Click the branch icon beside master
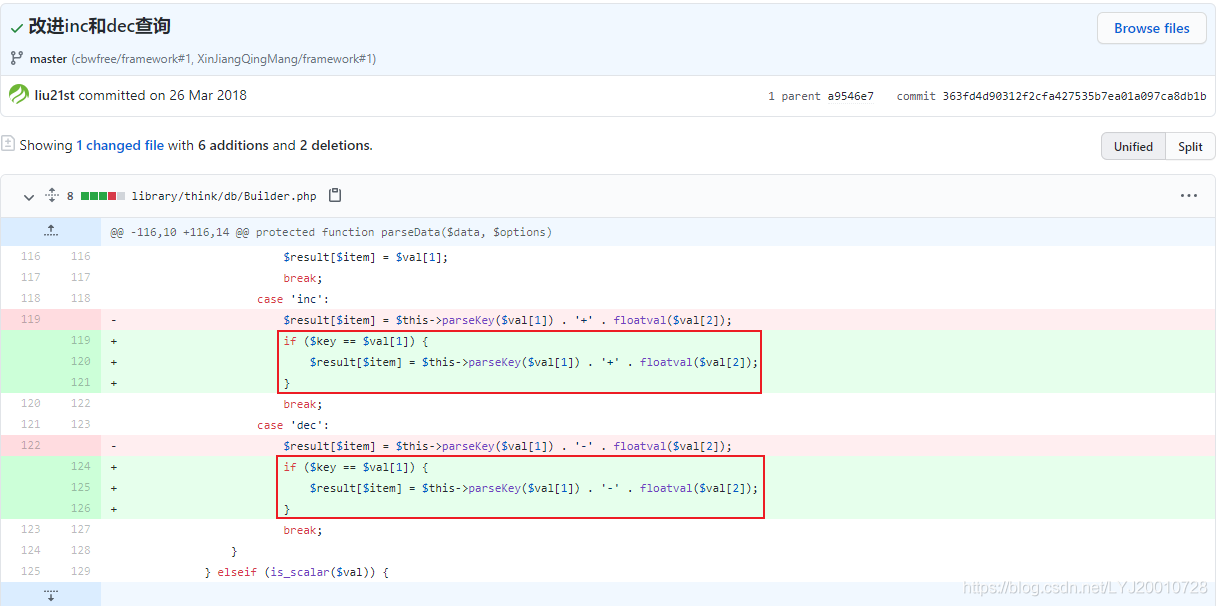Viewport: 1217px width, 606px height. coord(16,59)
